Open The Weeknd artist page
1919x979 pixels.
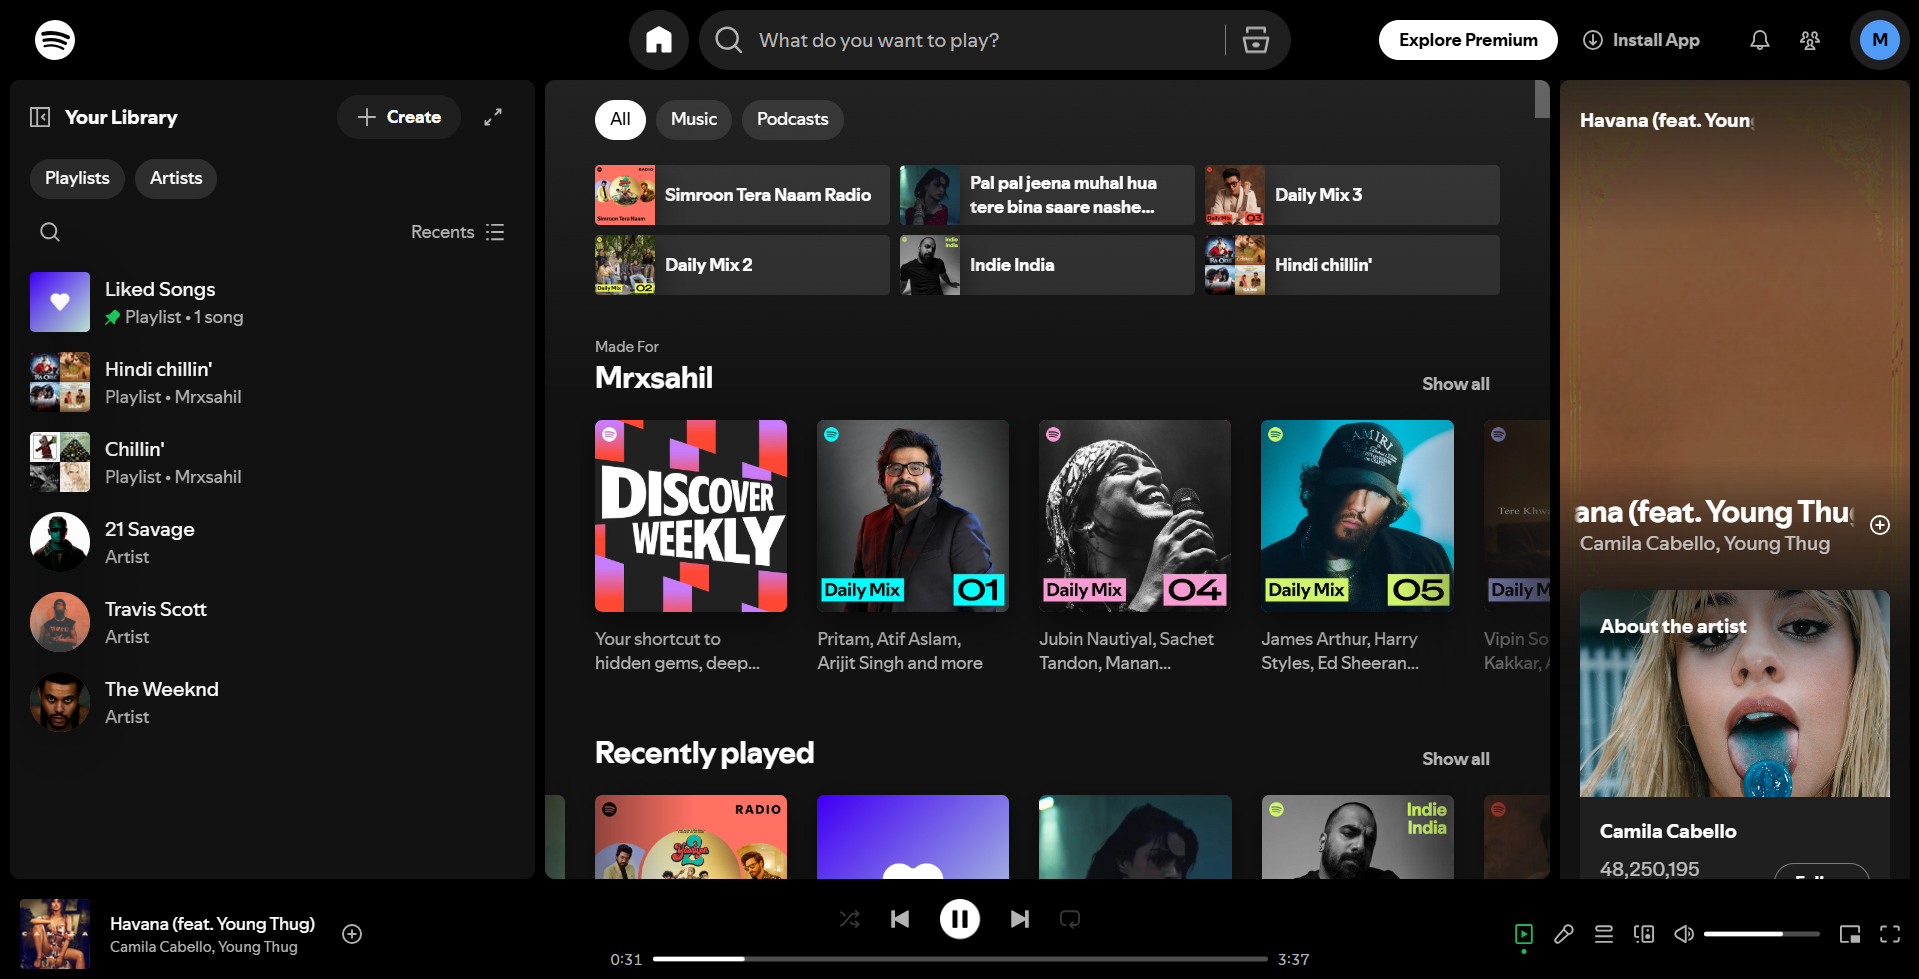(270, 702)
